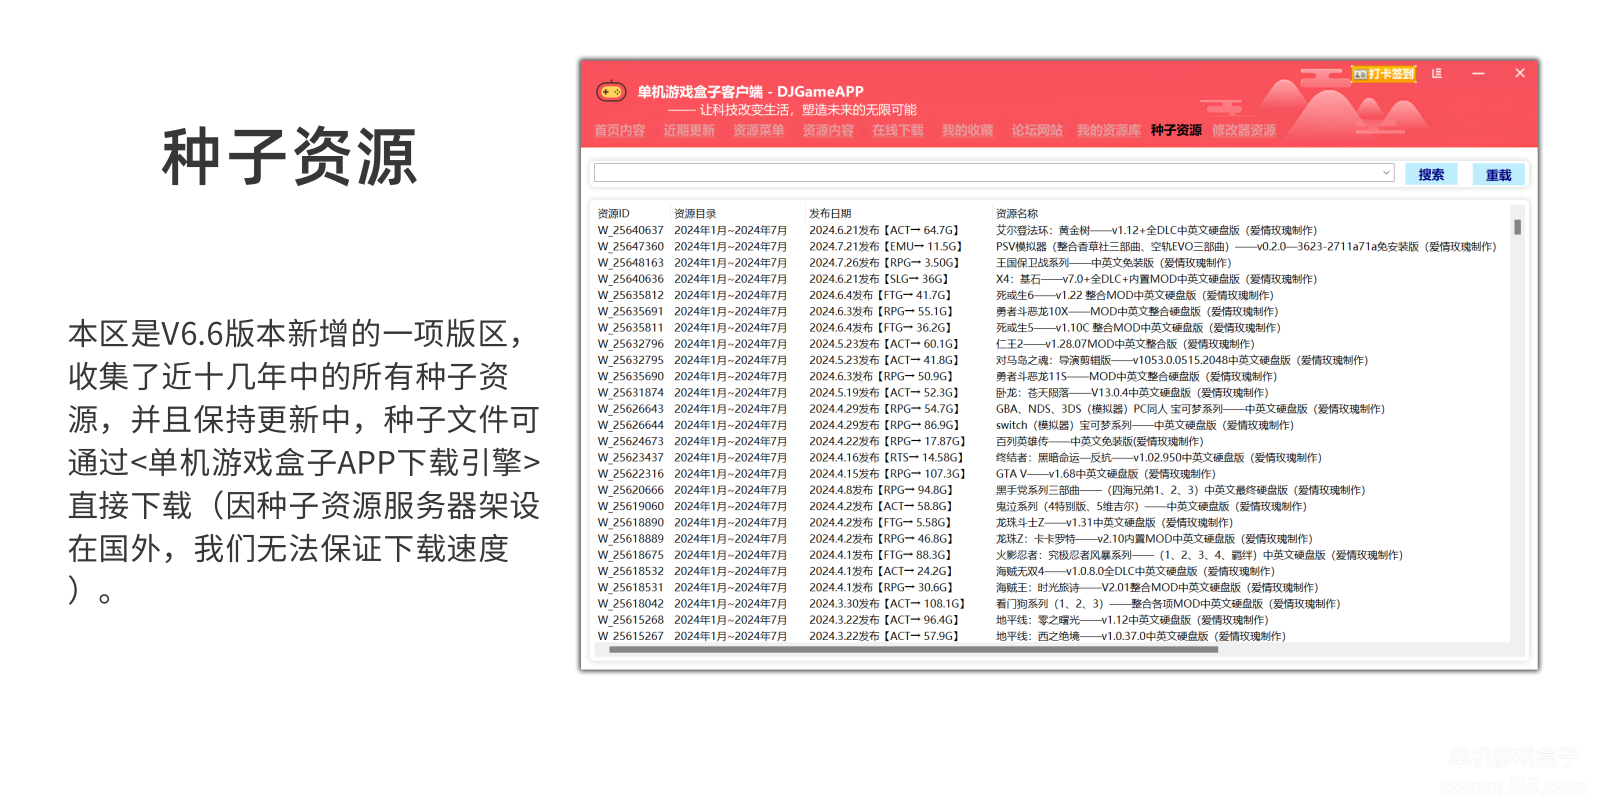Click date cell 2024.7.21发布【EMU→11.5G】
Screen dimensions: 1600x800
tap(886, 247)
